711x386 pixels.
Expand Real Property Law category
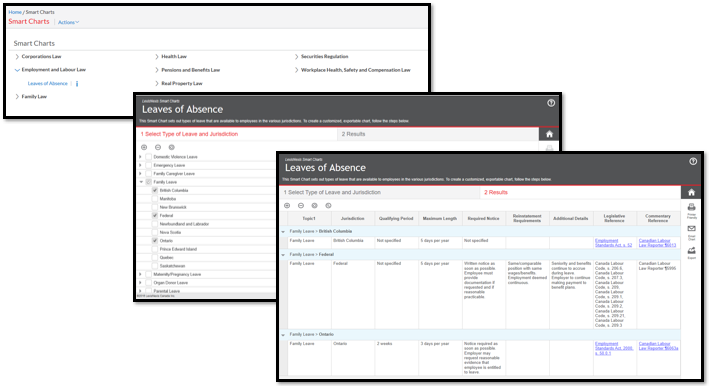point(157,83)
